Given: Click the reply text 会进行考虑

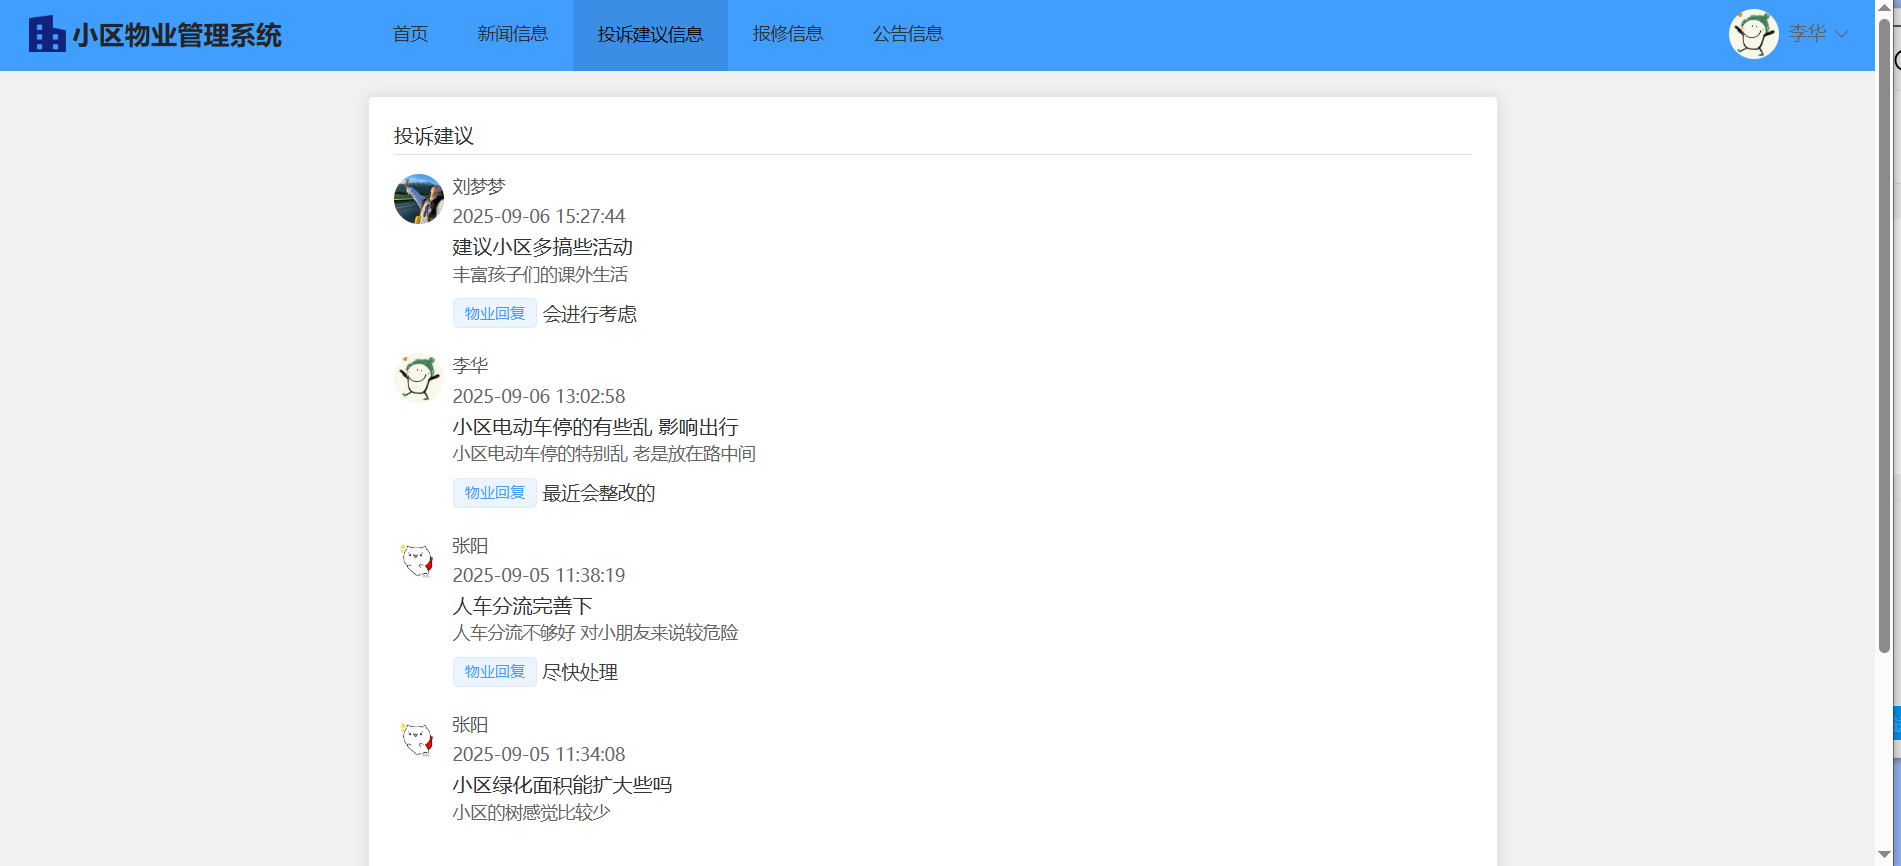Looking at the screenshot, I should tap(590, 314).
